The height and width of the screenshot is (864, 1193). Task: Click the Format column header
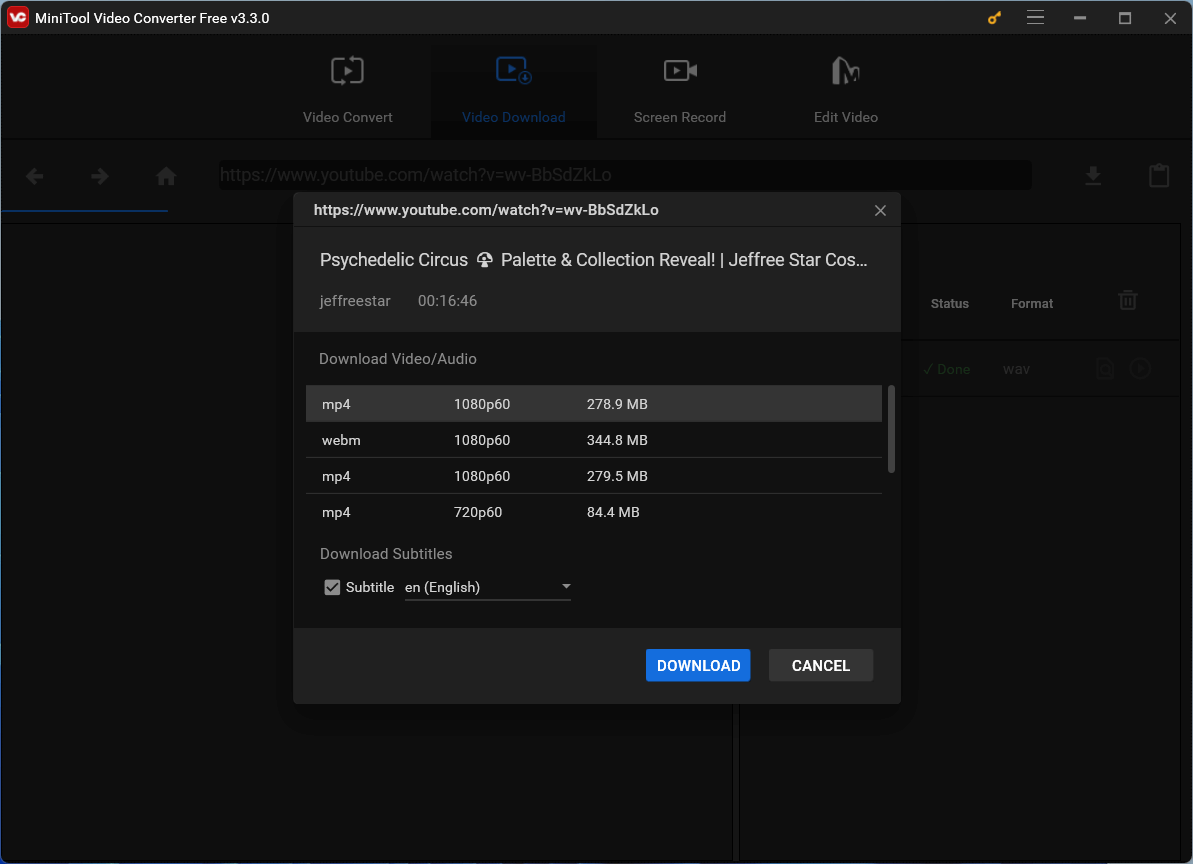click(x=1032, y=303)
